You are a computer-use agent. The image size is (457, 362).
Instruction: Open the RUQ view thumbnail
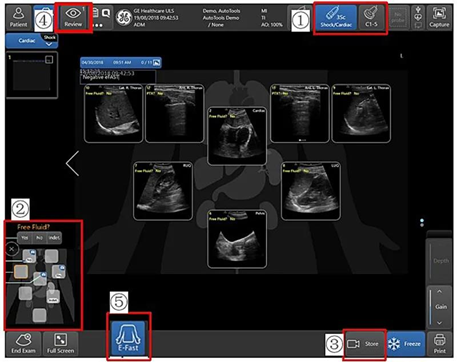pyautogui.click(x=163, y=191)
